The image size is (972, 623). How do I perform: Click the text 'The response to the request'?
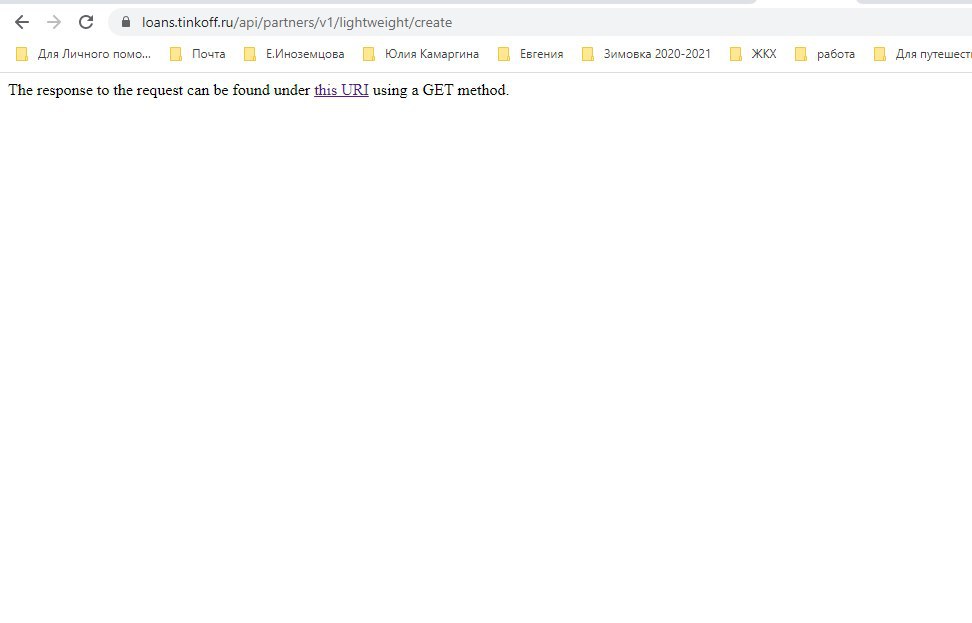[x=96, y=91]
